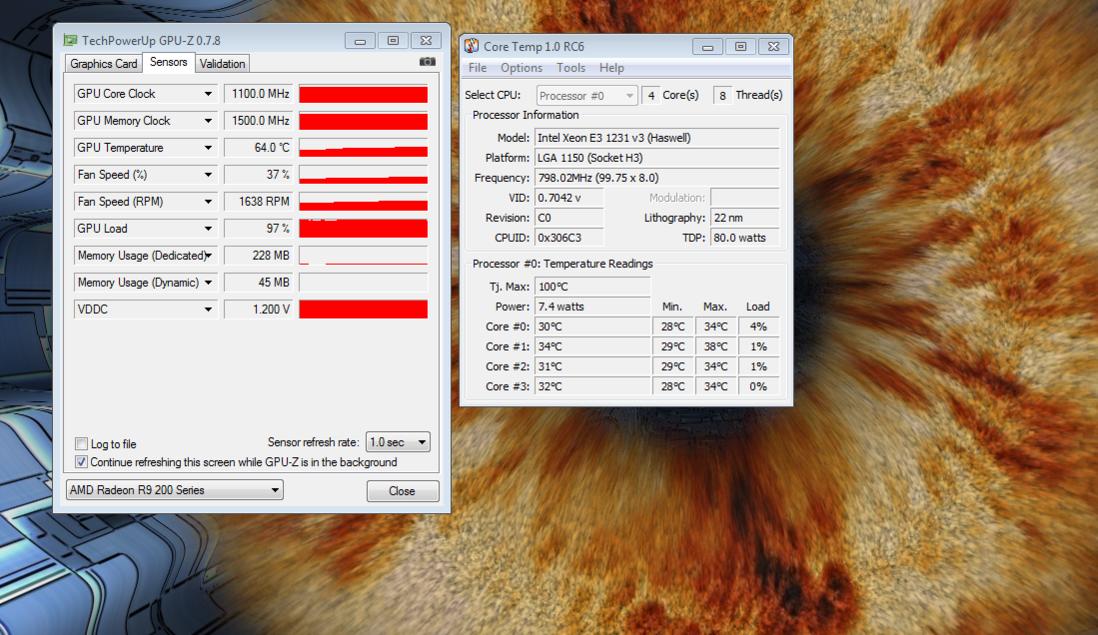Open the GPU Load sensor dropdown
1098x635 pixels.
pyautogui.click(x=208, y=228)
